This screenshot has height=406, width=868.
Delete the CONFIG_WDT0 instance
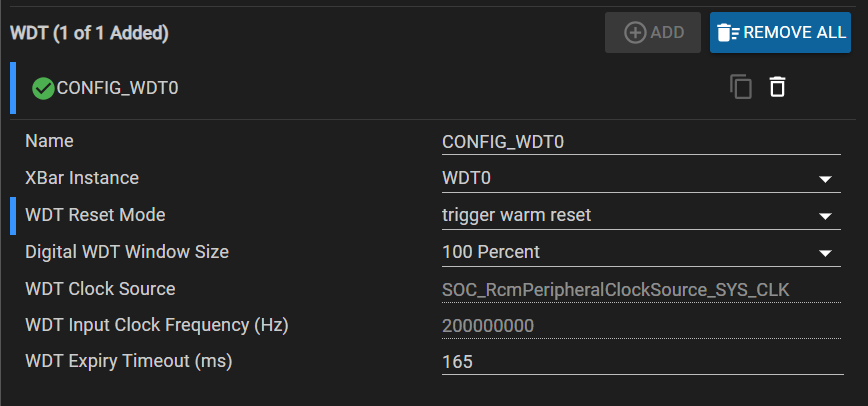(777, 88)
